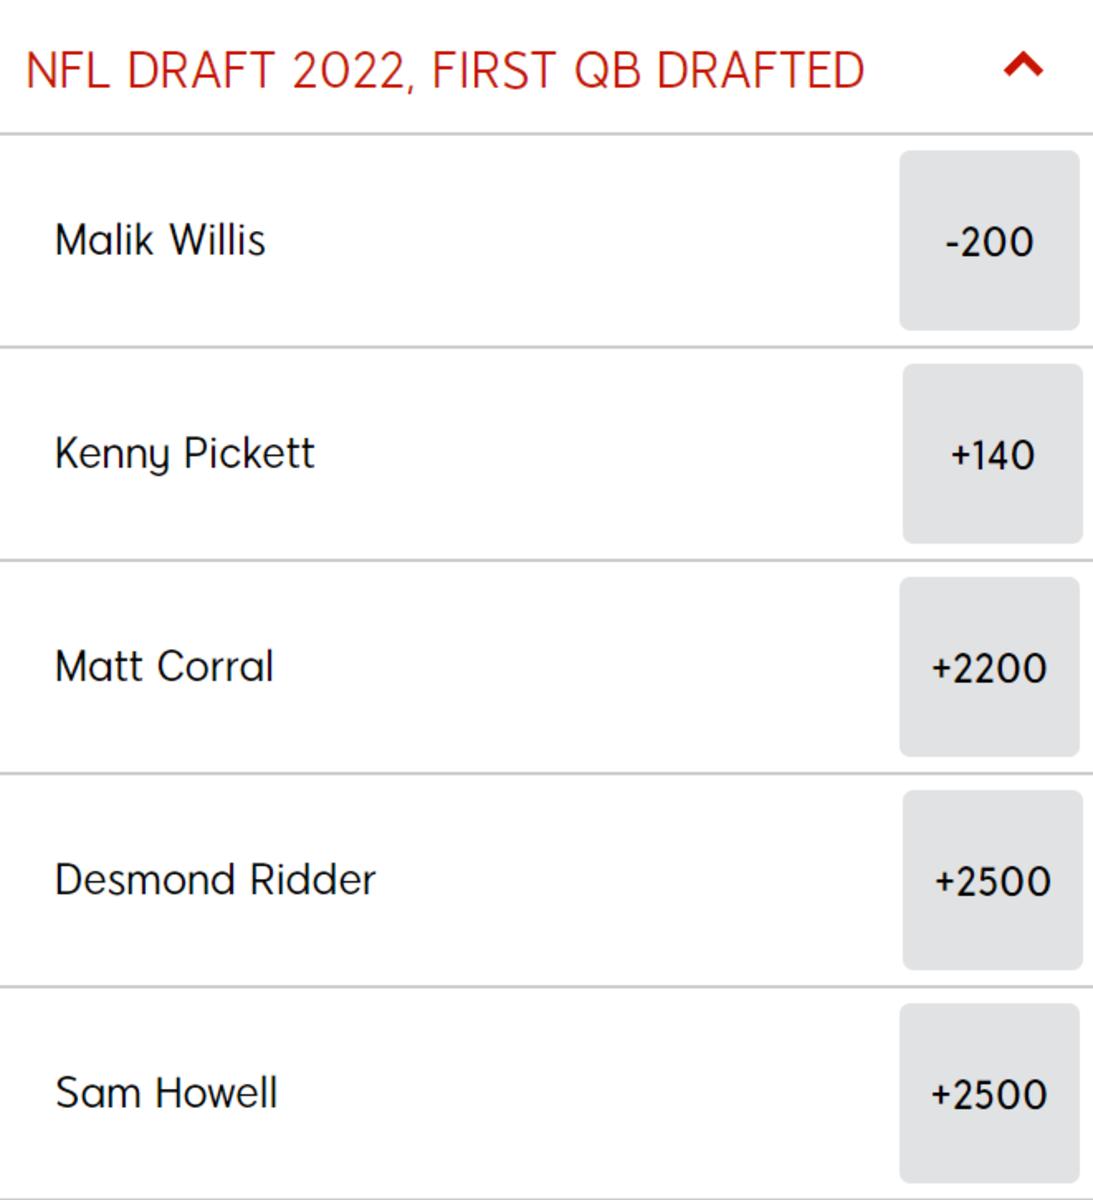Screen dimensions: 1093x1200
Task: Bet on Sam Howell's +2500 odds
Action: pyautogui.click(x=989, y=1093)
